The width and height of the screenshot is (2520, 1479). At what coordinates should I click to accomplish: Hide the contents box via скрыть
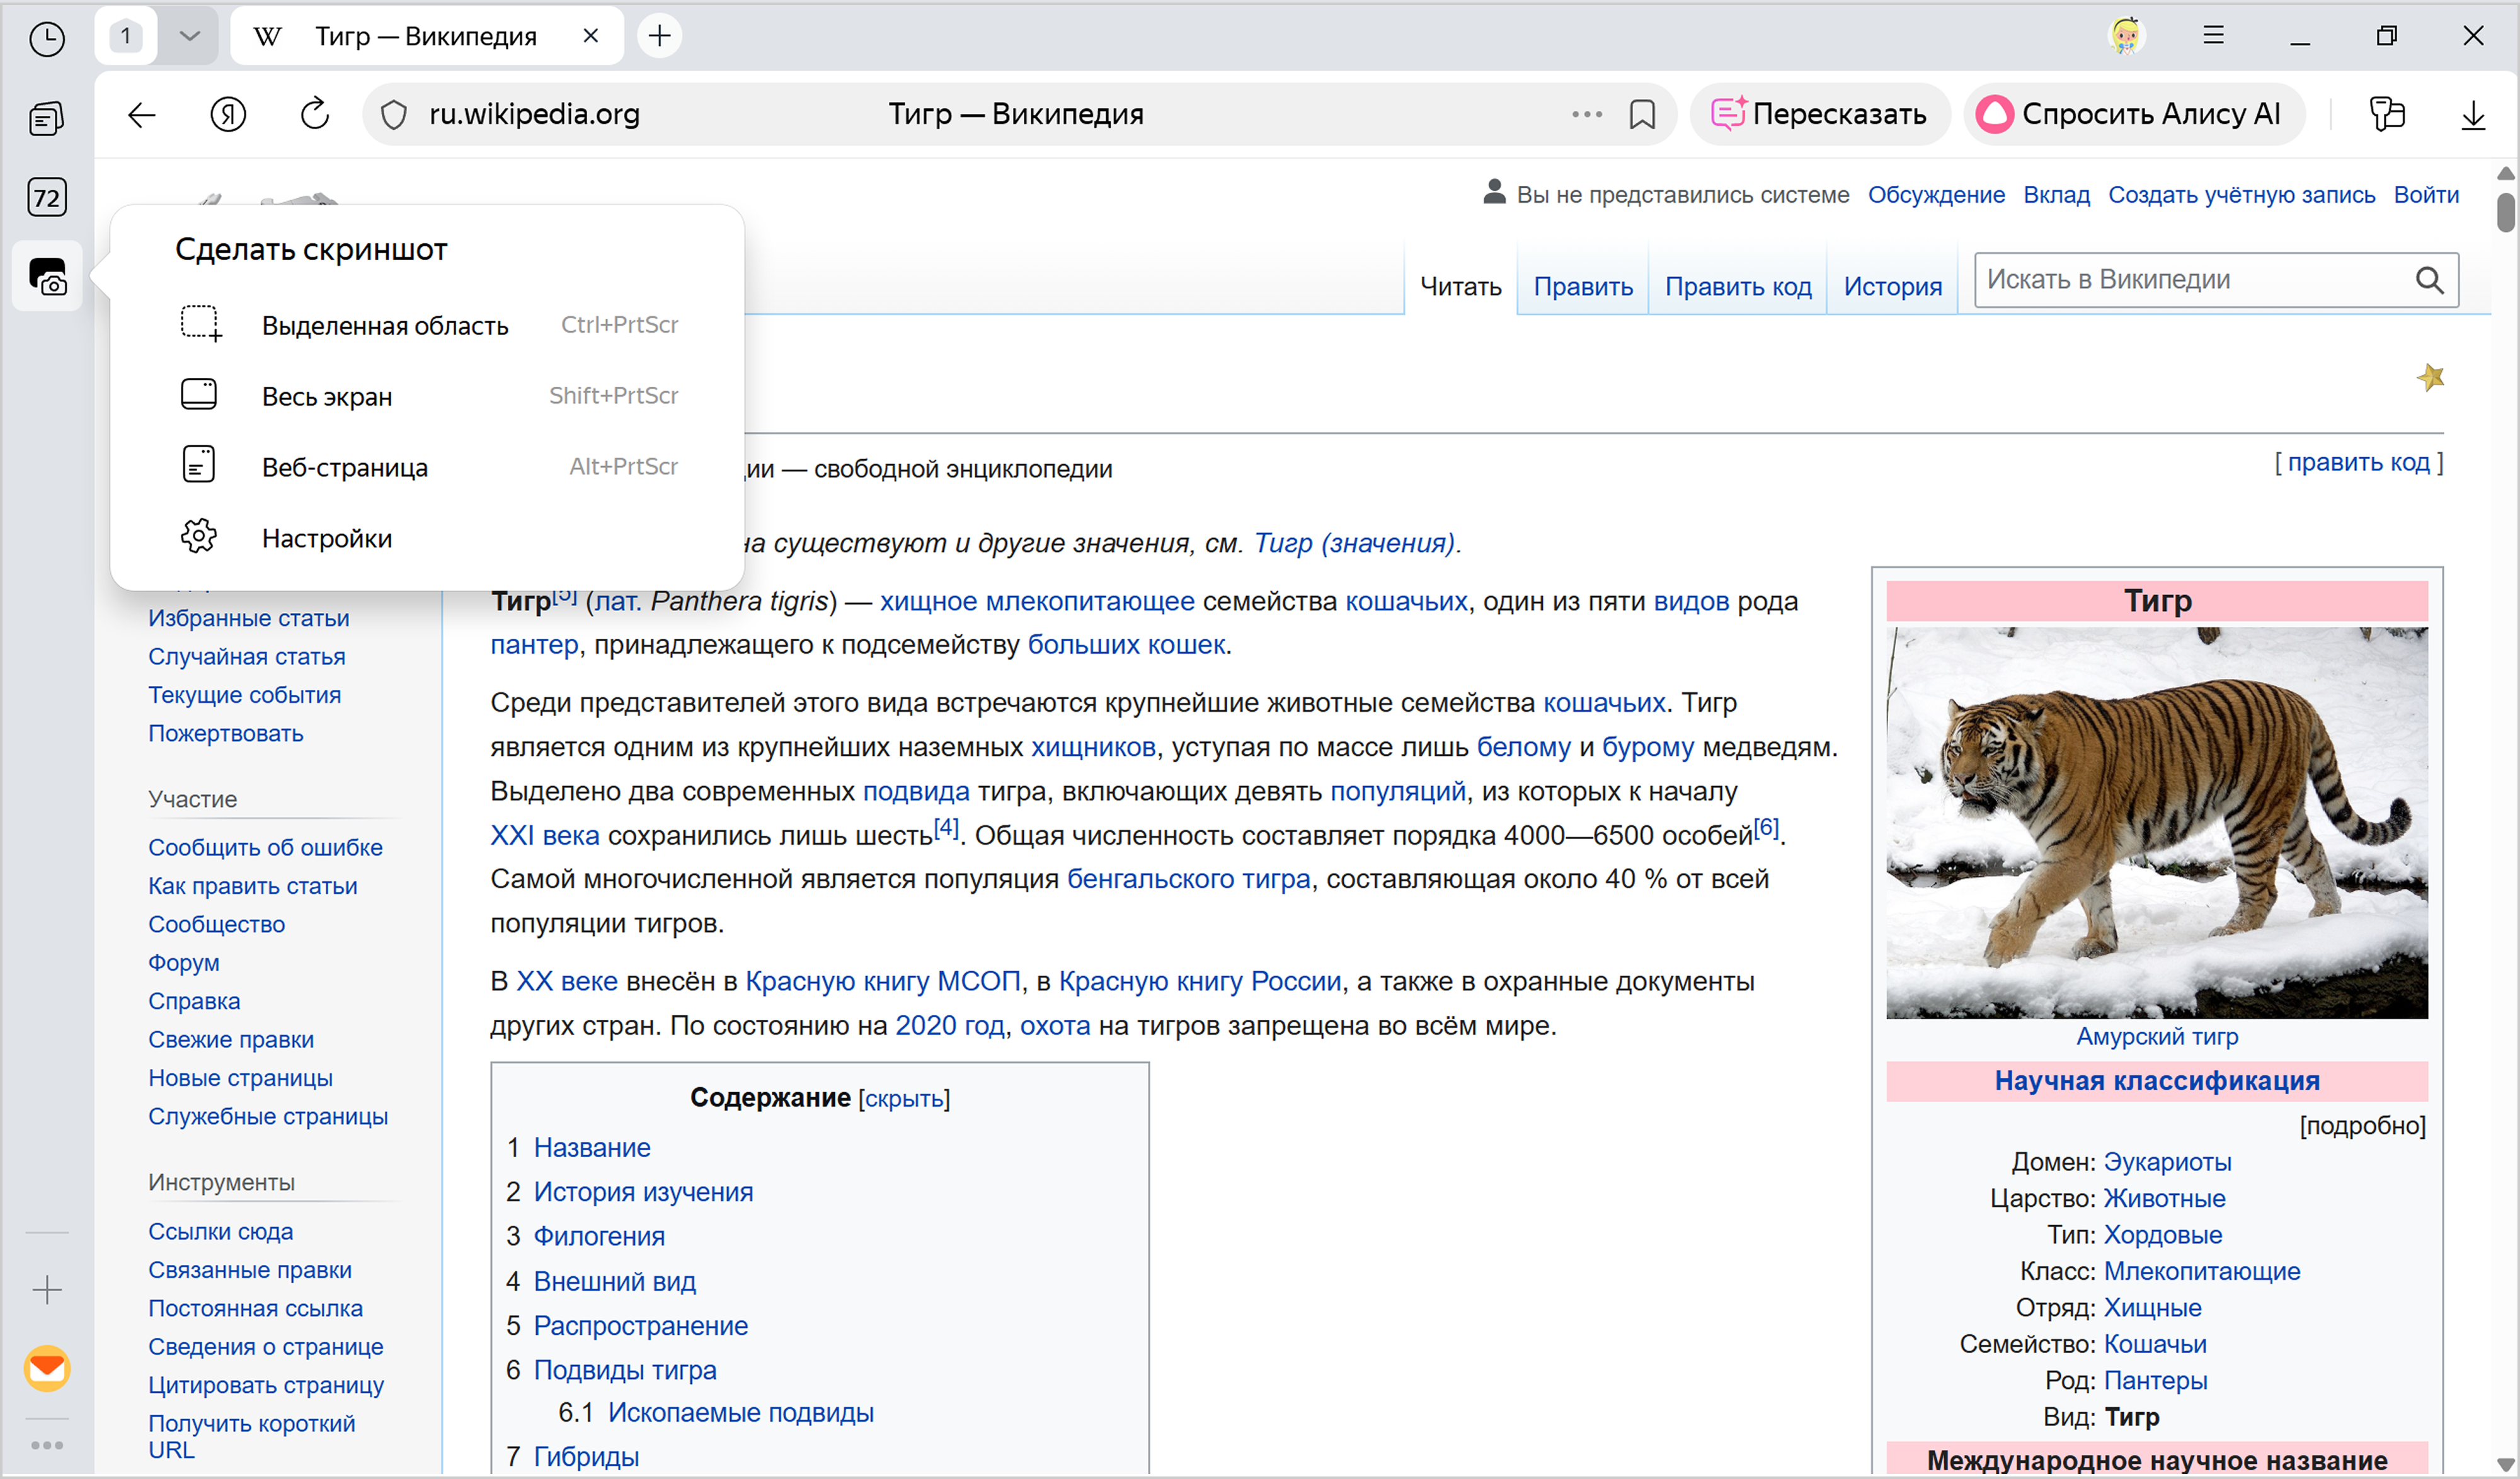[x=904, y=1099]
